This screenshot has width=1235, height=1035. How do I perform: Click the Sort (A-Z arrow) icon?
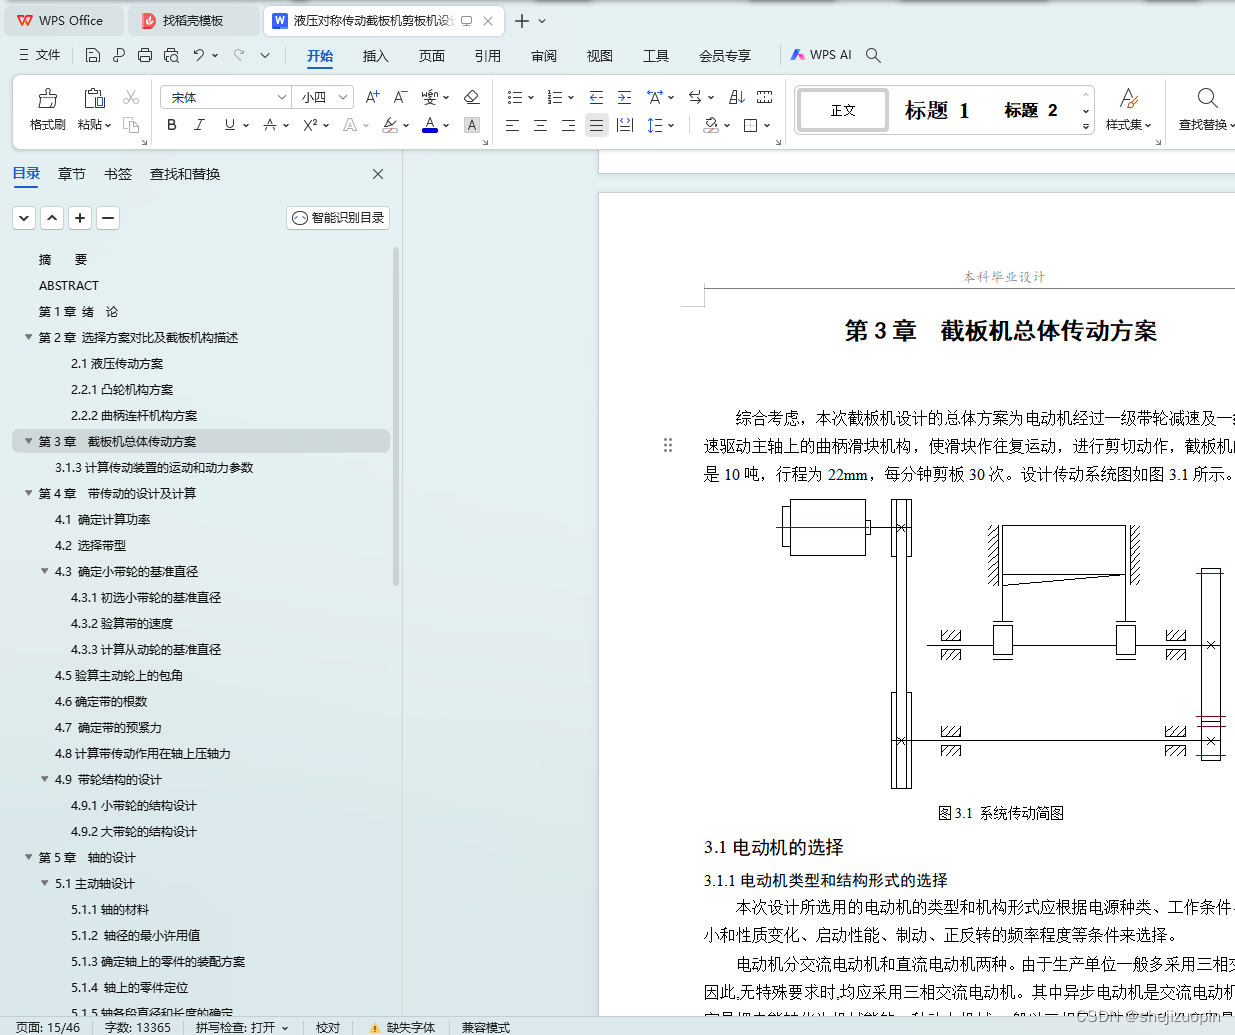[737, 97]
